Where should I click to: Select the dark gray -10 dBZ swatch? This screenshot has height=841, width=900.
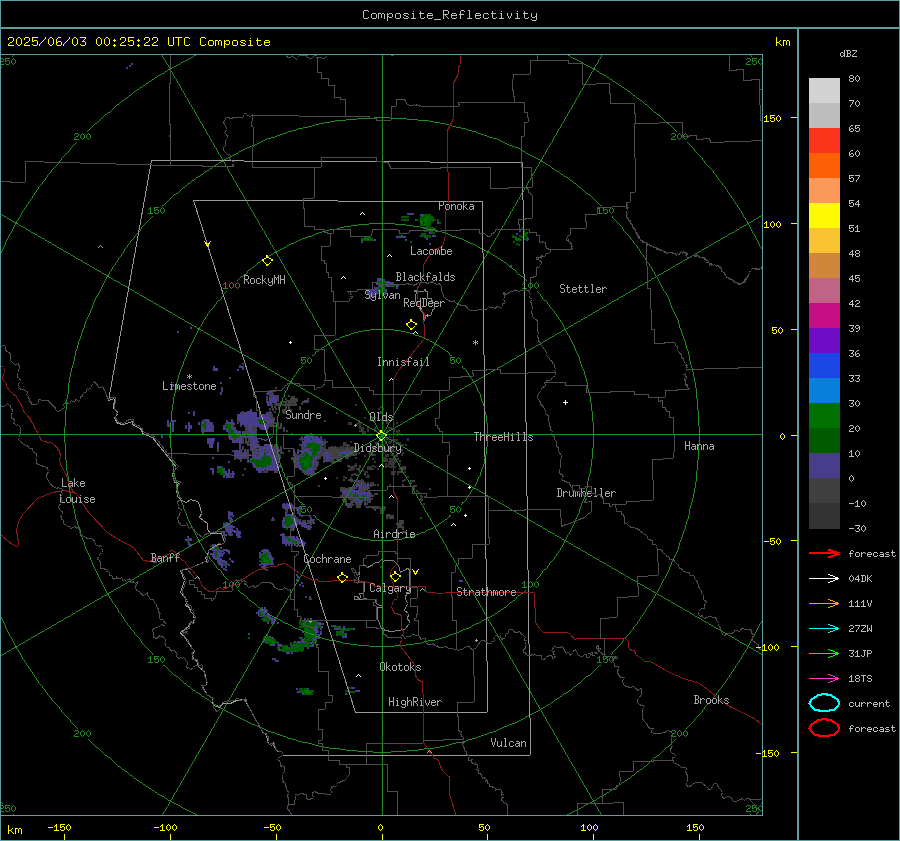(824, 516)
